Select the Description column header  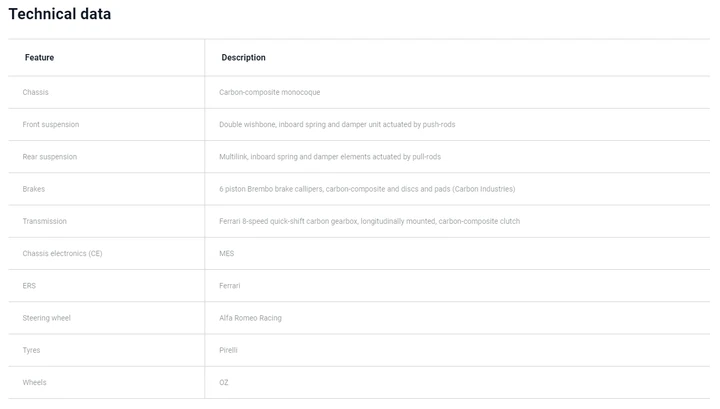click(x=243, y=57)
